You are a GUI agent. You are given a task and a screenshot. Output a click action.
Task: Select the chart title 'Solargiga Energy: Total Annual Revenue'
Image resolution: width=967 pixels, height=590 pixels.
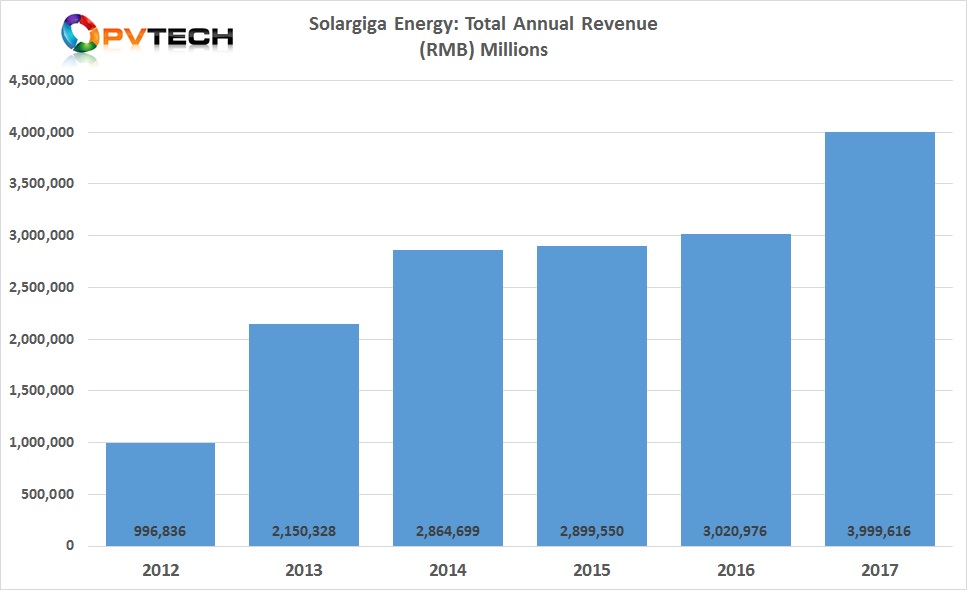483,24
